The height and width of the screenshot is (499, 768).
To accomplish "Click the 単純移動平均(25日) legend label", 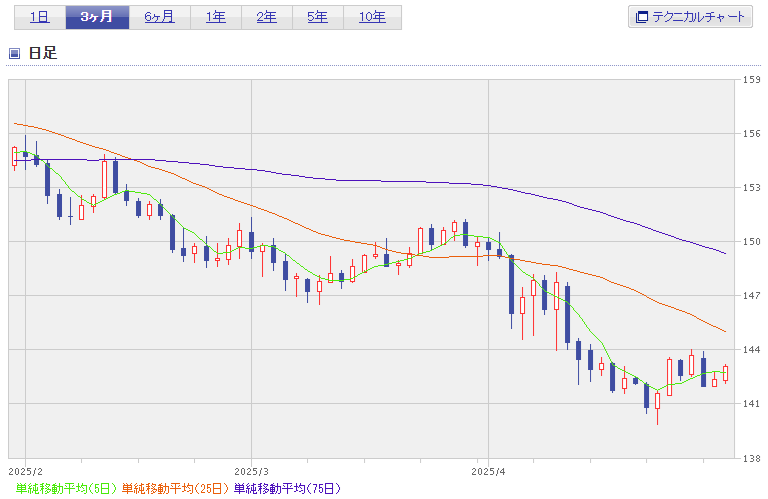I will pyautogui.click(x=175, y=488).
